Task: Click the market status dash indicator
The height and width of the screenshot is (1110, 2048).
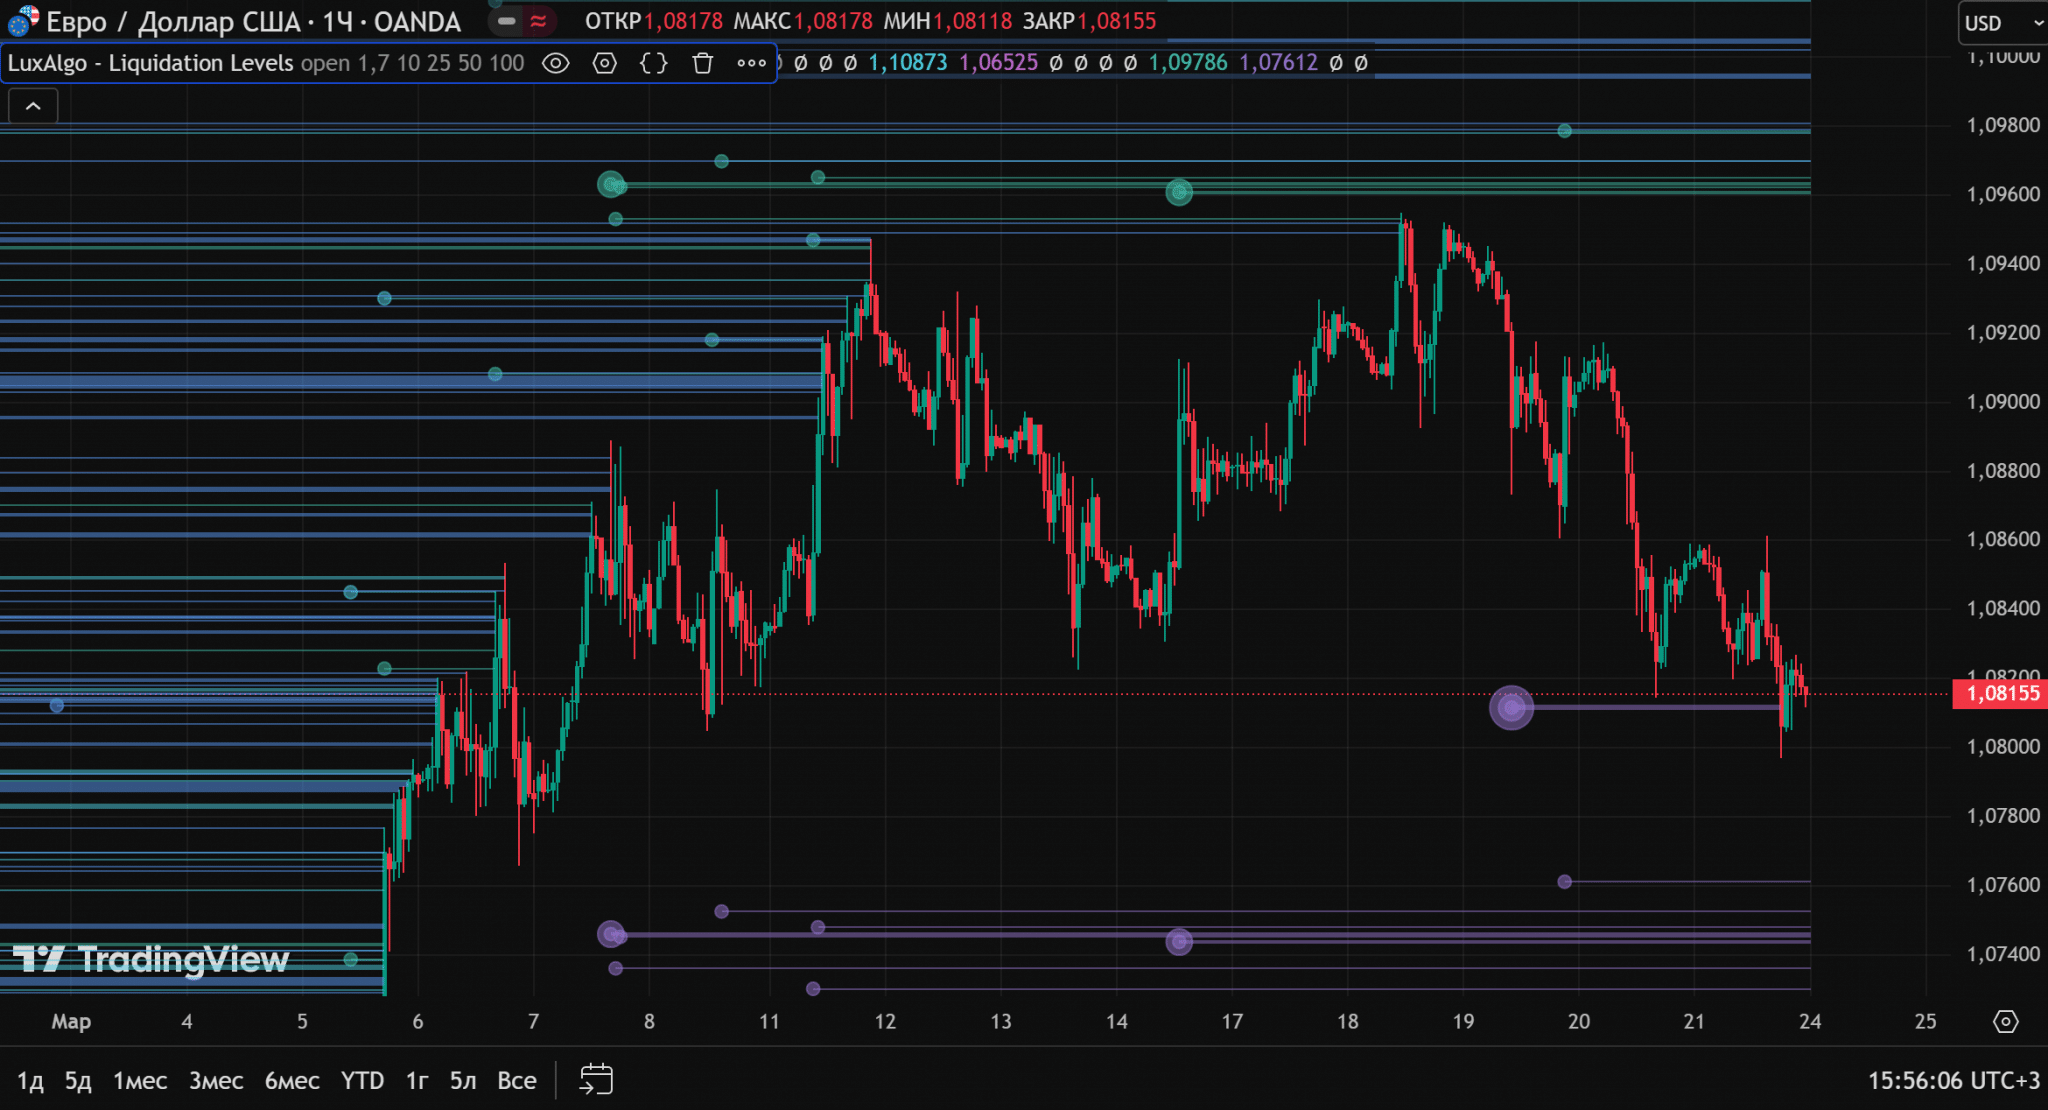Action: [x=507, y=21]
